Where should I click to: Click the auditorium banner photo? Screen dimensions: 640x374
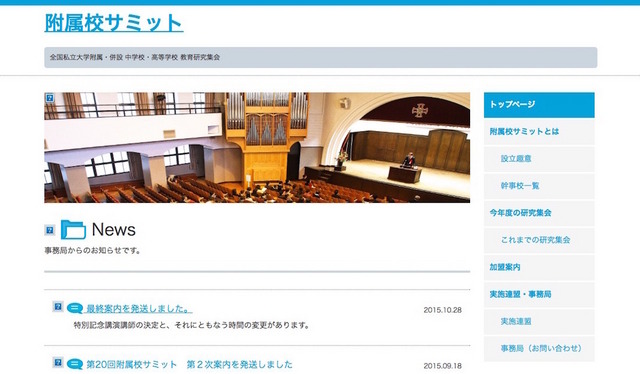coord(257,147)
